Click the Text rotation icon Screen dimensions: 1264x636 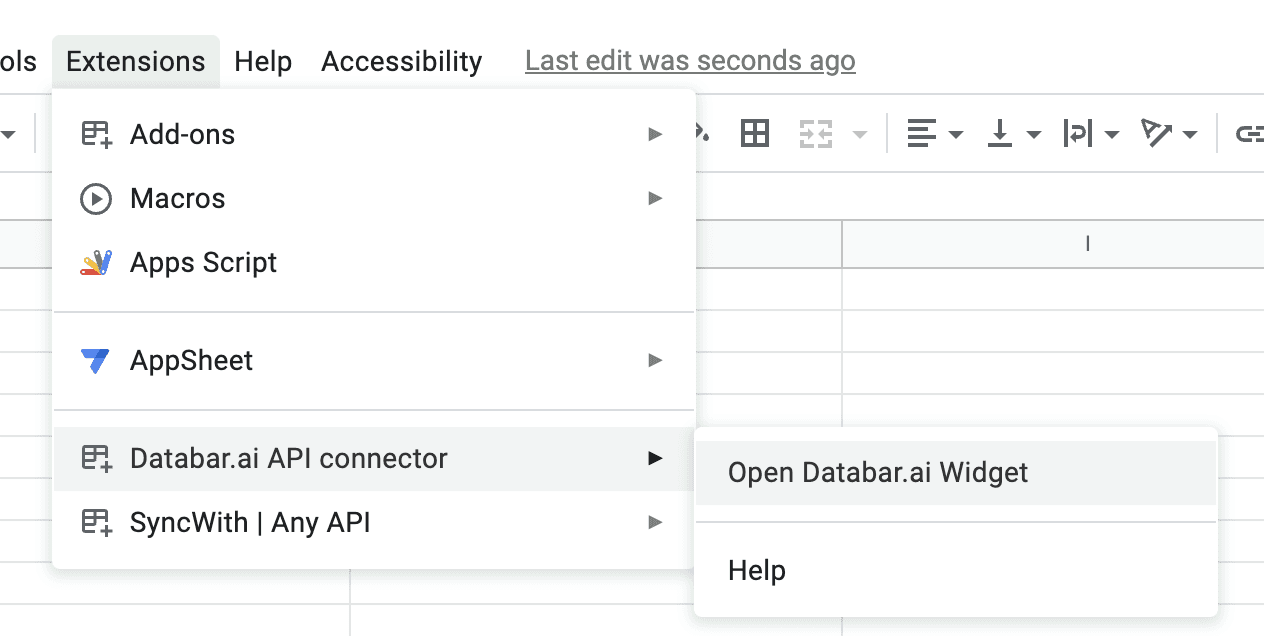[x=1156, y=133]
